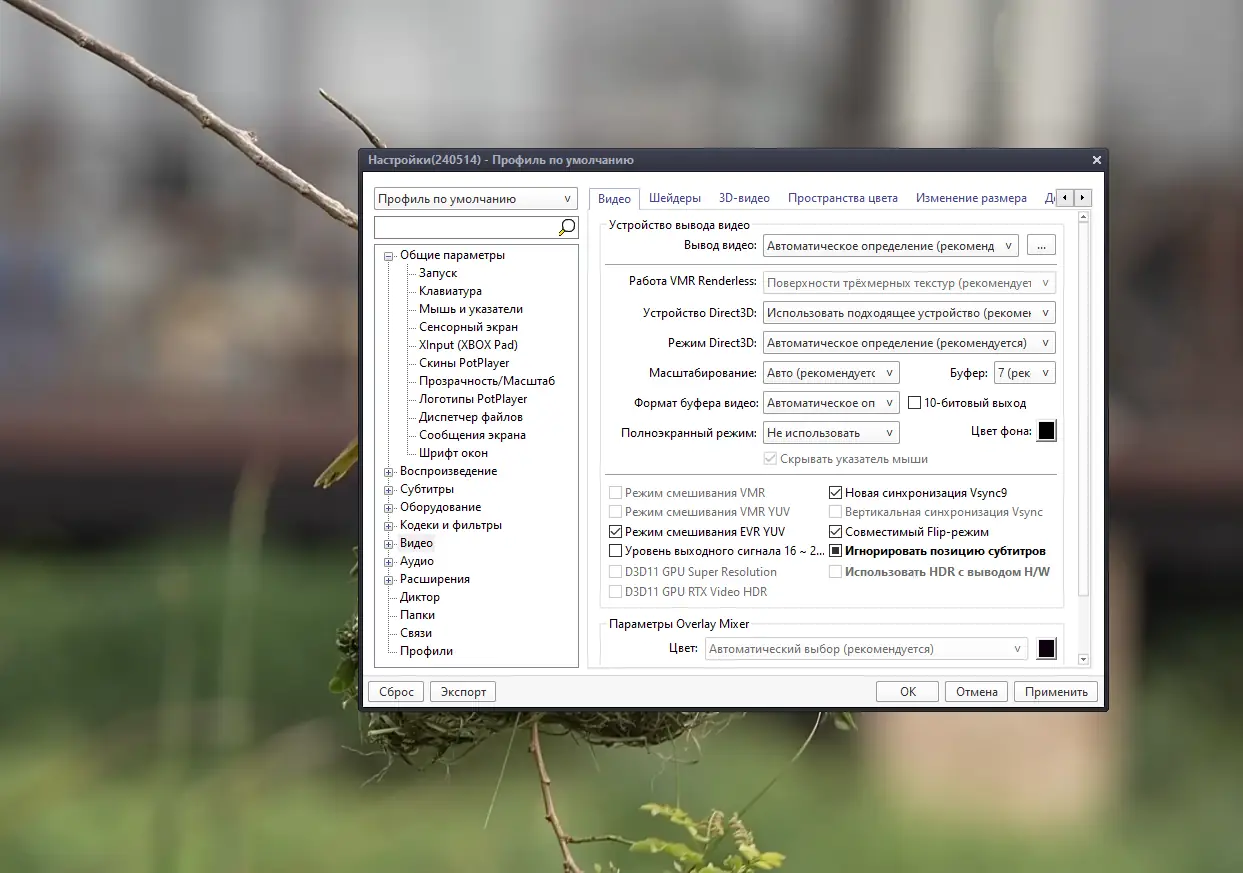Click Использовать HDR с выводом H/W checkbox

(836, 572)
